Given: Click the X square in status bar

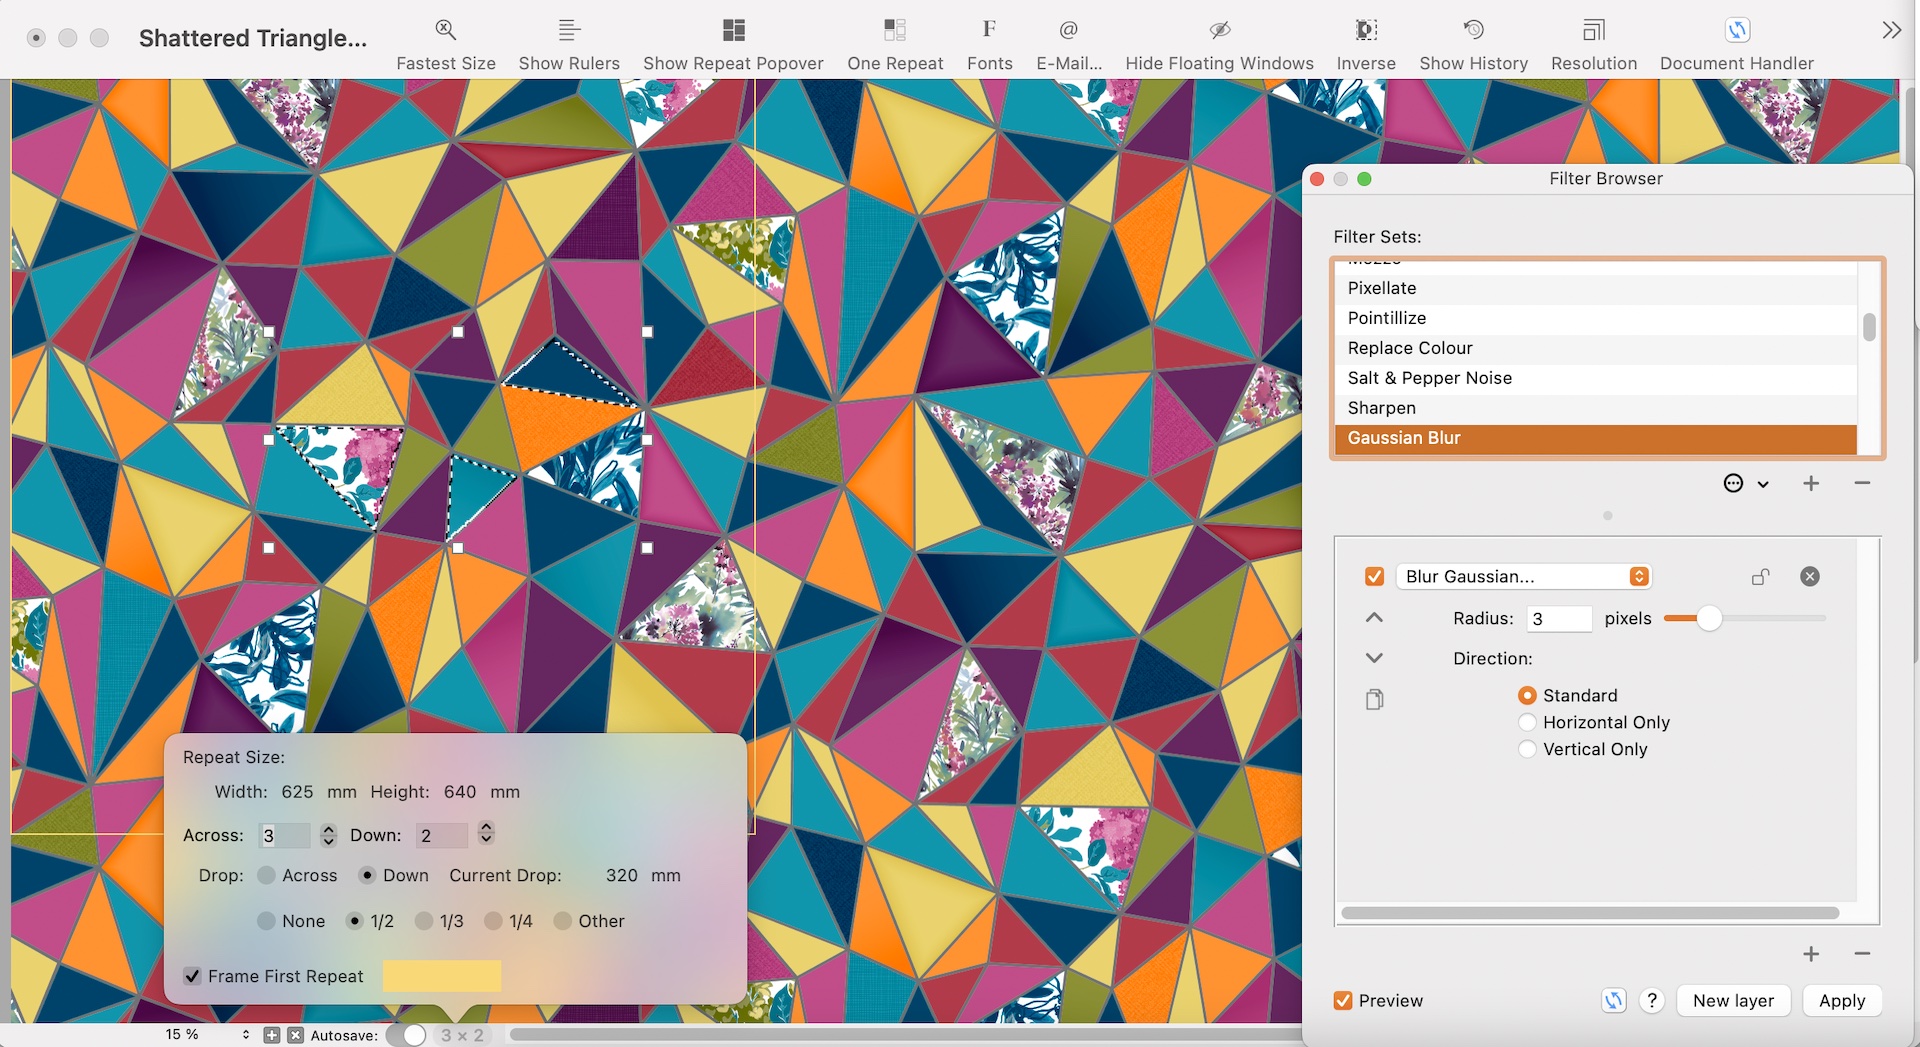Looking at the screenshot, I should point(295,1035).
